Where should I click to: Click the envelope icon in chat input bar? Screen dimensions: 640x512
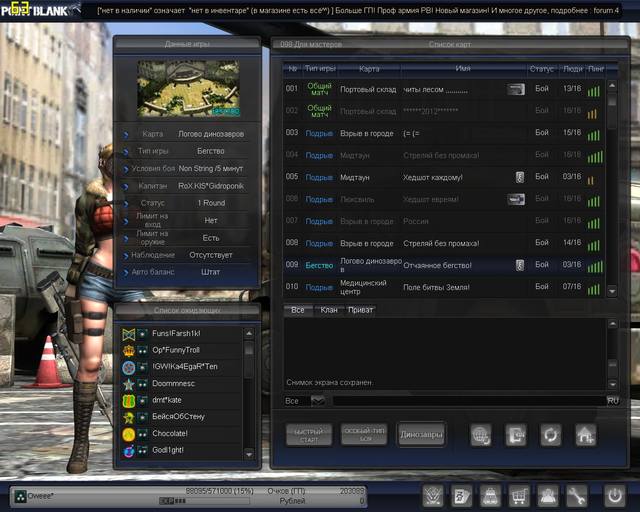coord(318,401)
